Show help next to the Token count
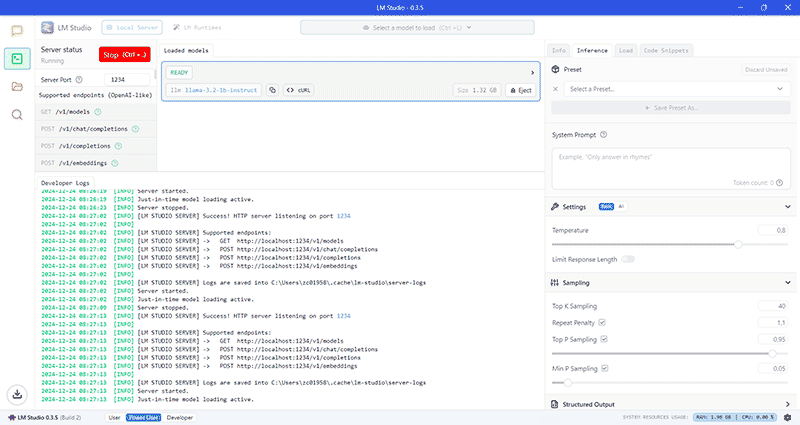800x425 pixels. click(x=780, y=183)
